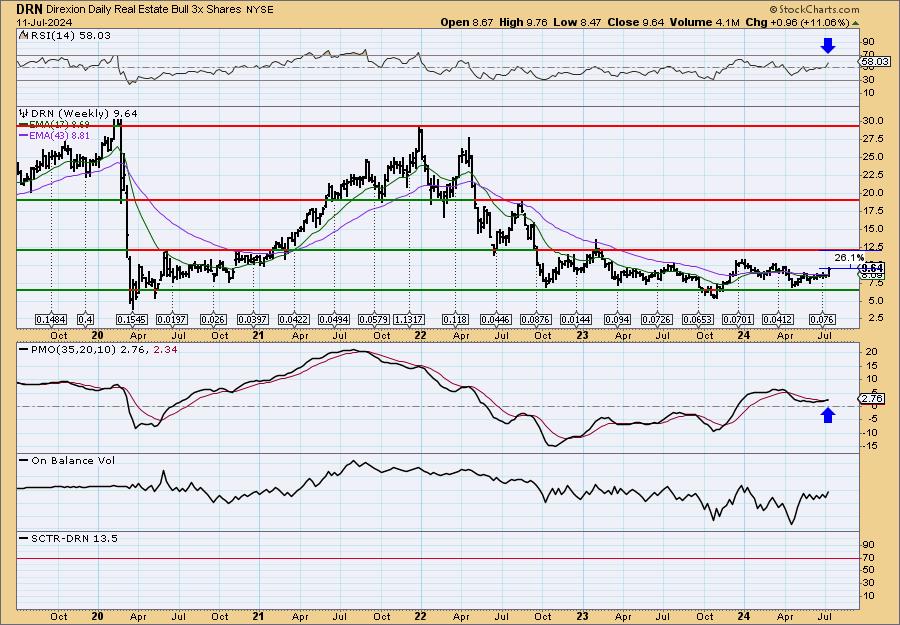900x625 pixels.
Task: Click the 0.0876 dividend marker
Action: [x=536, y=319]
